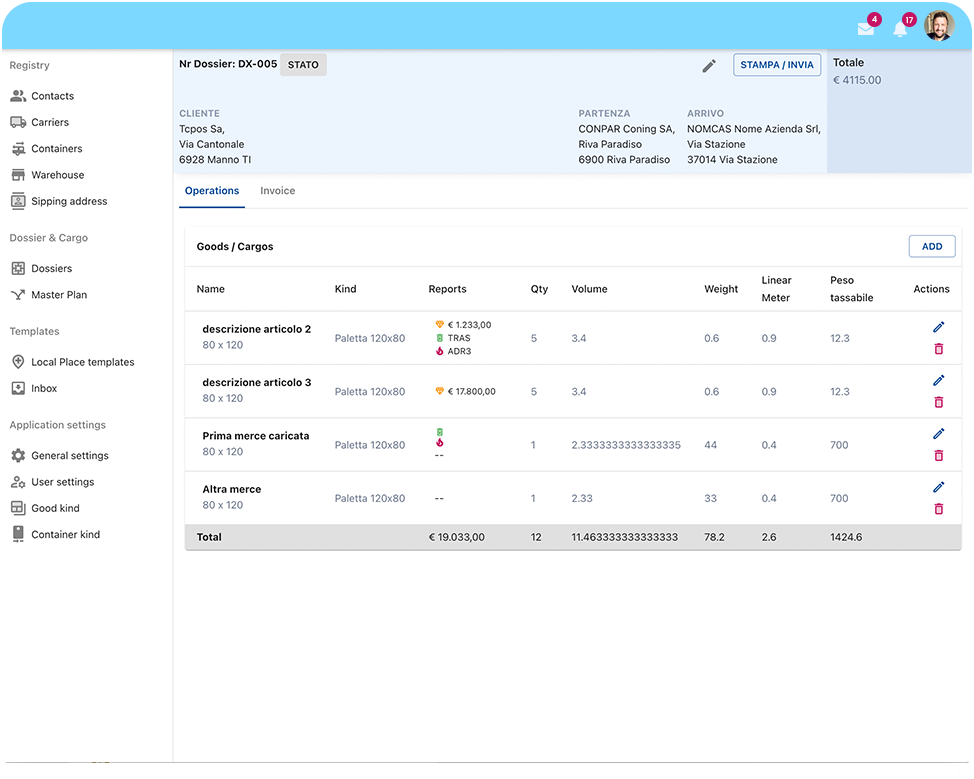Screen dimensions: 974x779
Task: Open Dossiers in the sidebar
Action: point(52,268)
